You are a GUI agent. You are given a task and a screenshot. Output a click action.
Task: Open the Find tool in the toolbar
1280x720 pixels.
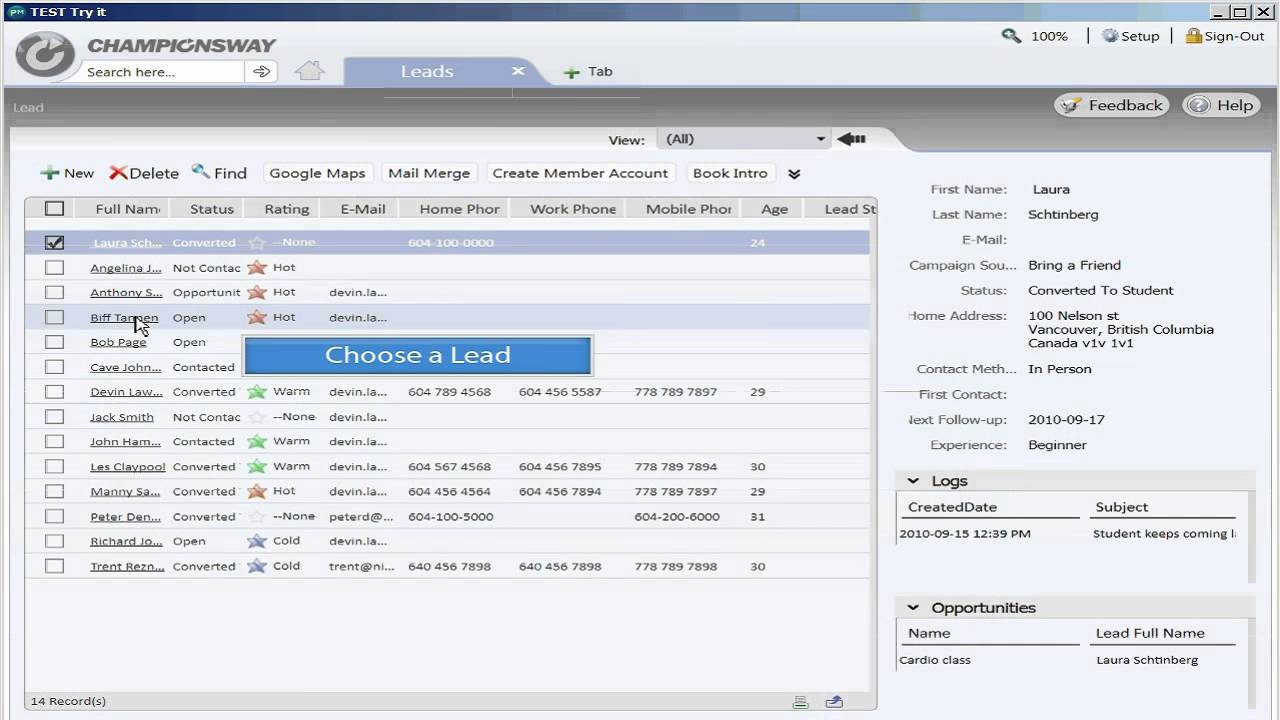tap(219, 173)
